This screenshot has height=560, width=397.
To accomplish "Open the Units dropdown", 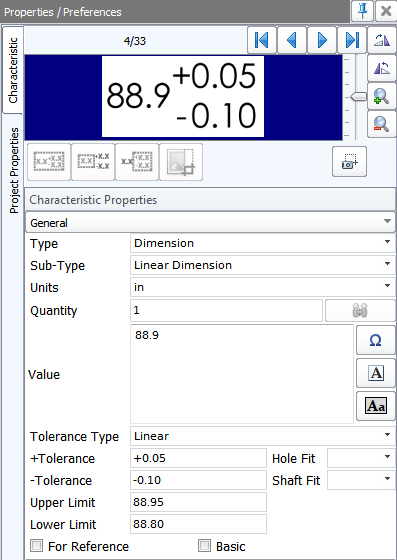I will (262, 287).
